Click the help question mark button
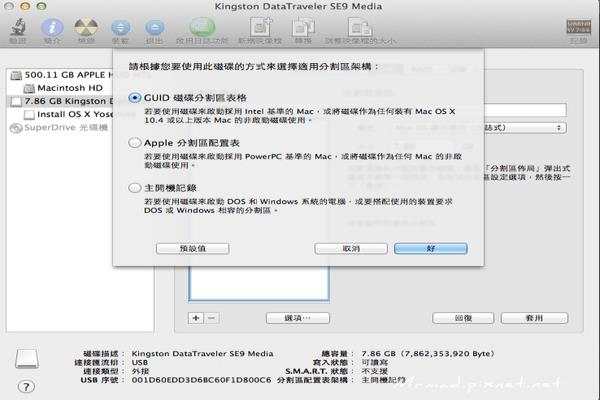Image resolution: width=600 pixels, height=400 pixels. tap(26, 387)
